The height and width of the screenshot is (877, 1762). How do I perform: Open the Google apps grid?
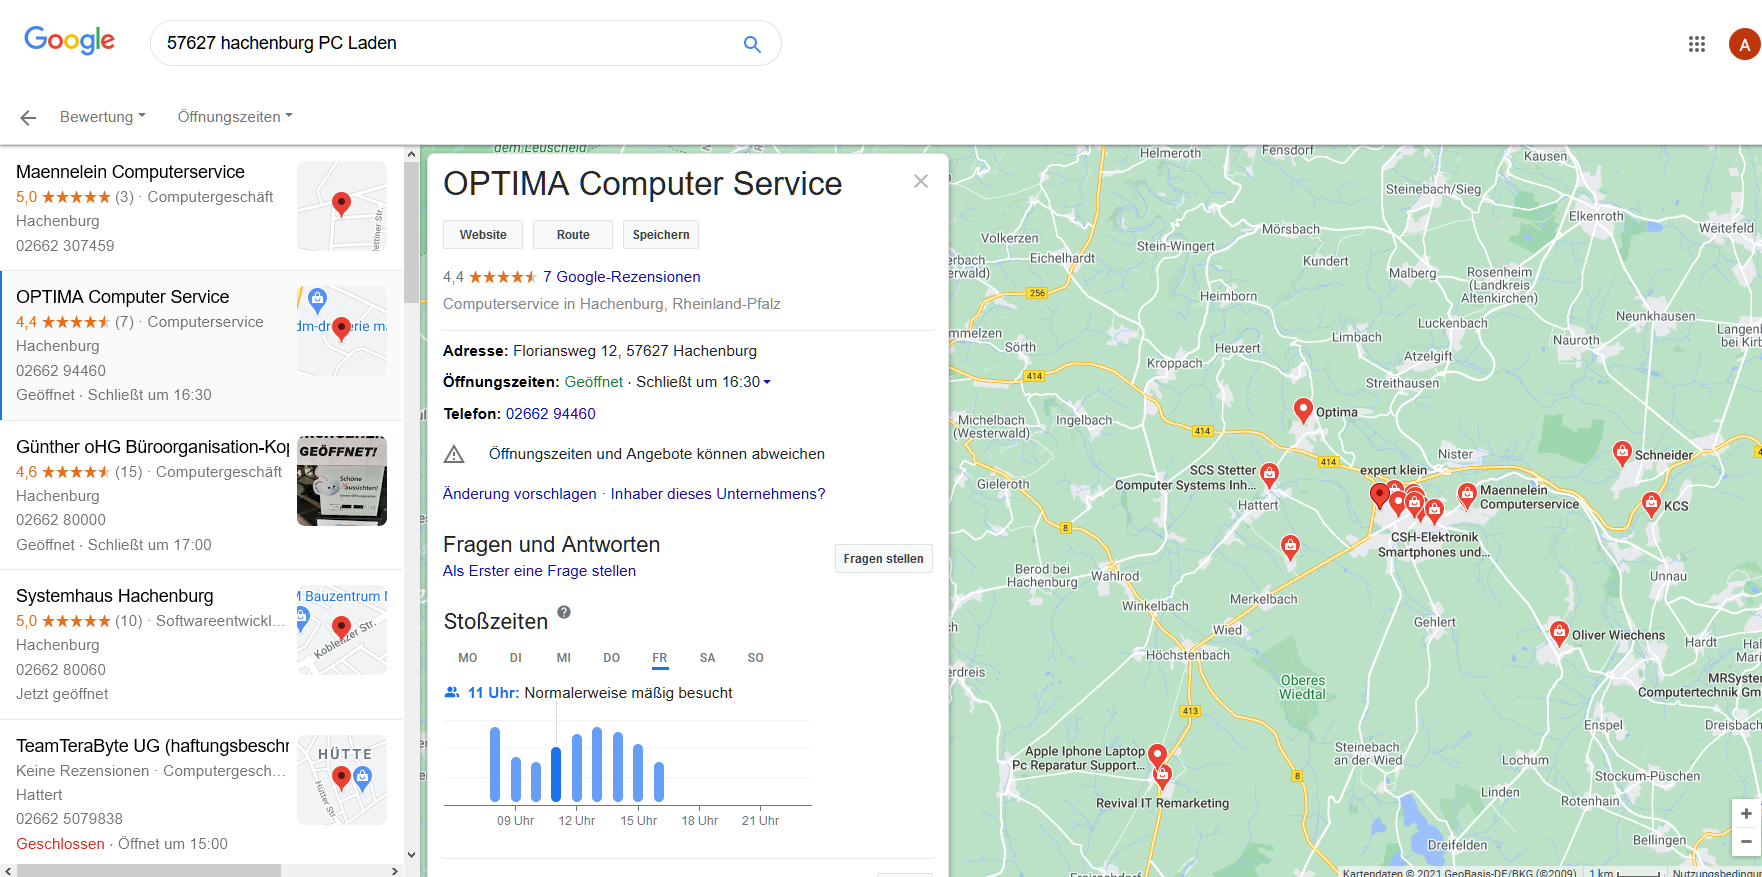click(x=1697, y=44)
